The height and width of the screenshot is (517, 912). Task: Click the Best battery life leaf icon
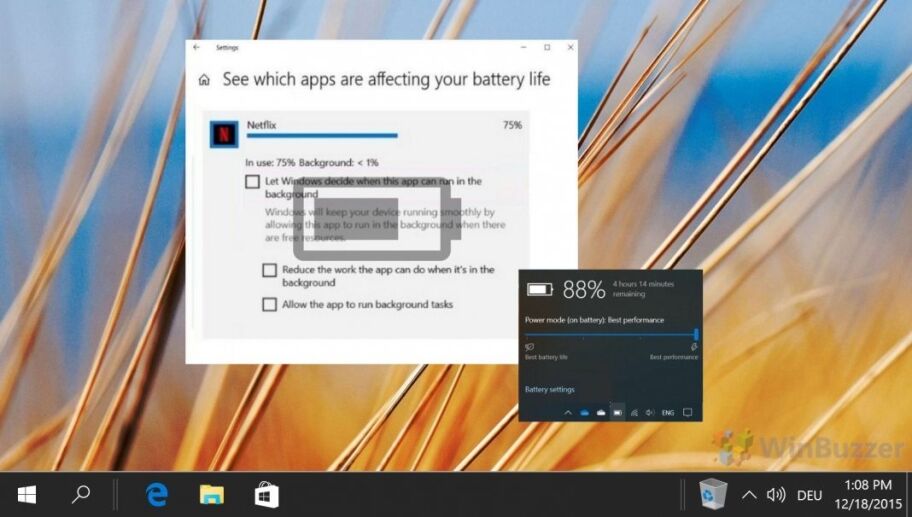pos(529,347)
